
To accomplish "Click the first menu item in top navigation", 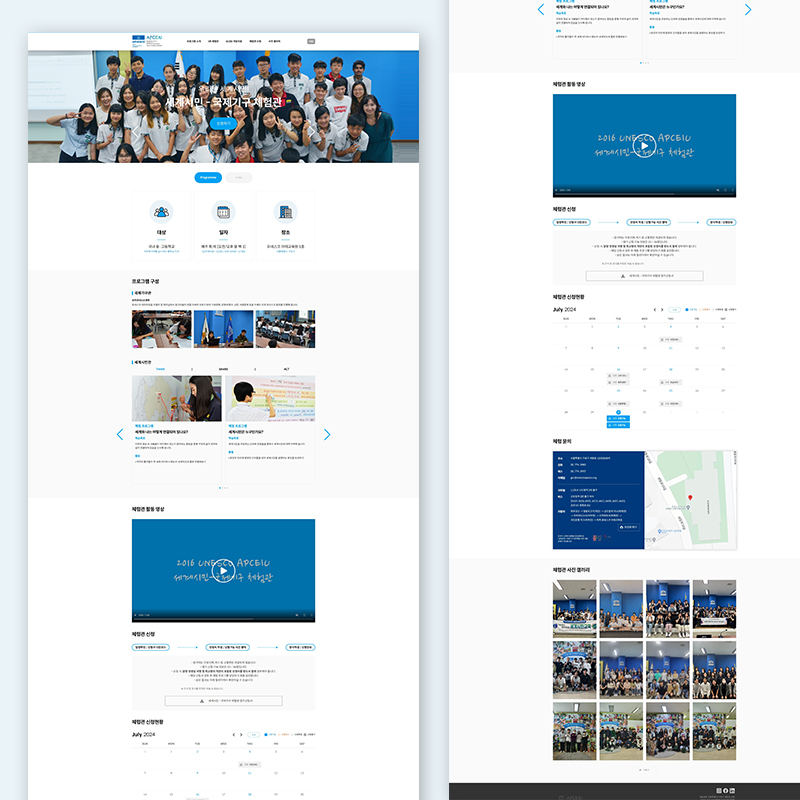I will 193,42.
